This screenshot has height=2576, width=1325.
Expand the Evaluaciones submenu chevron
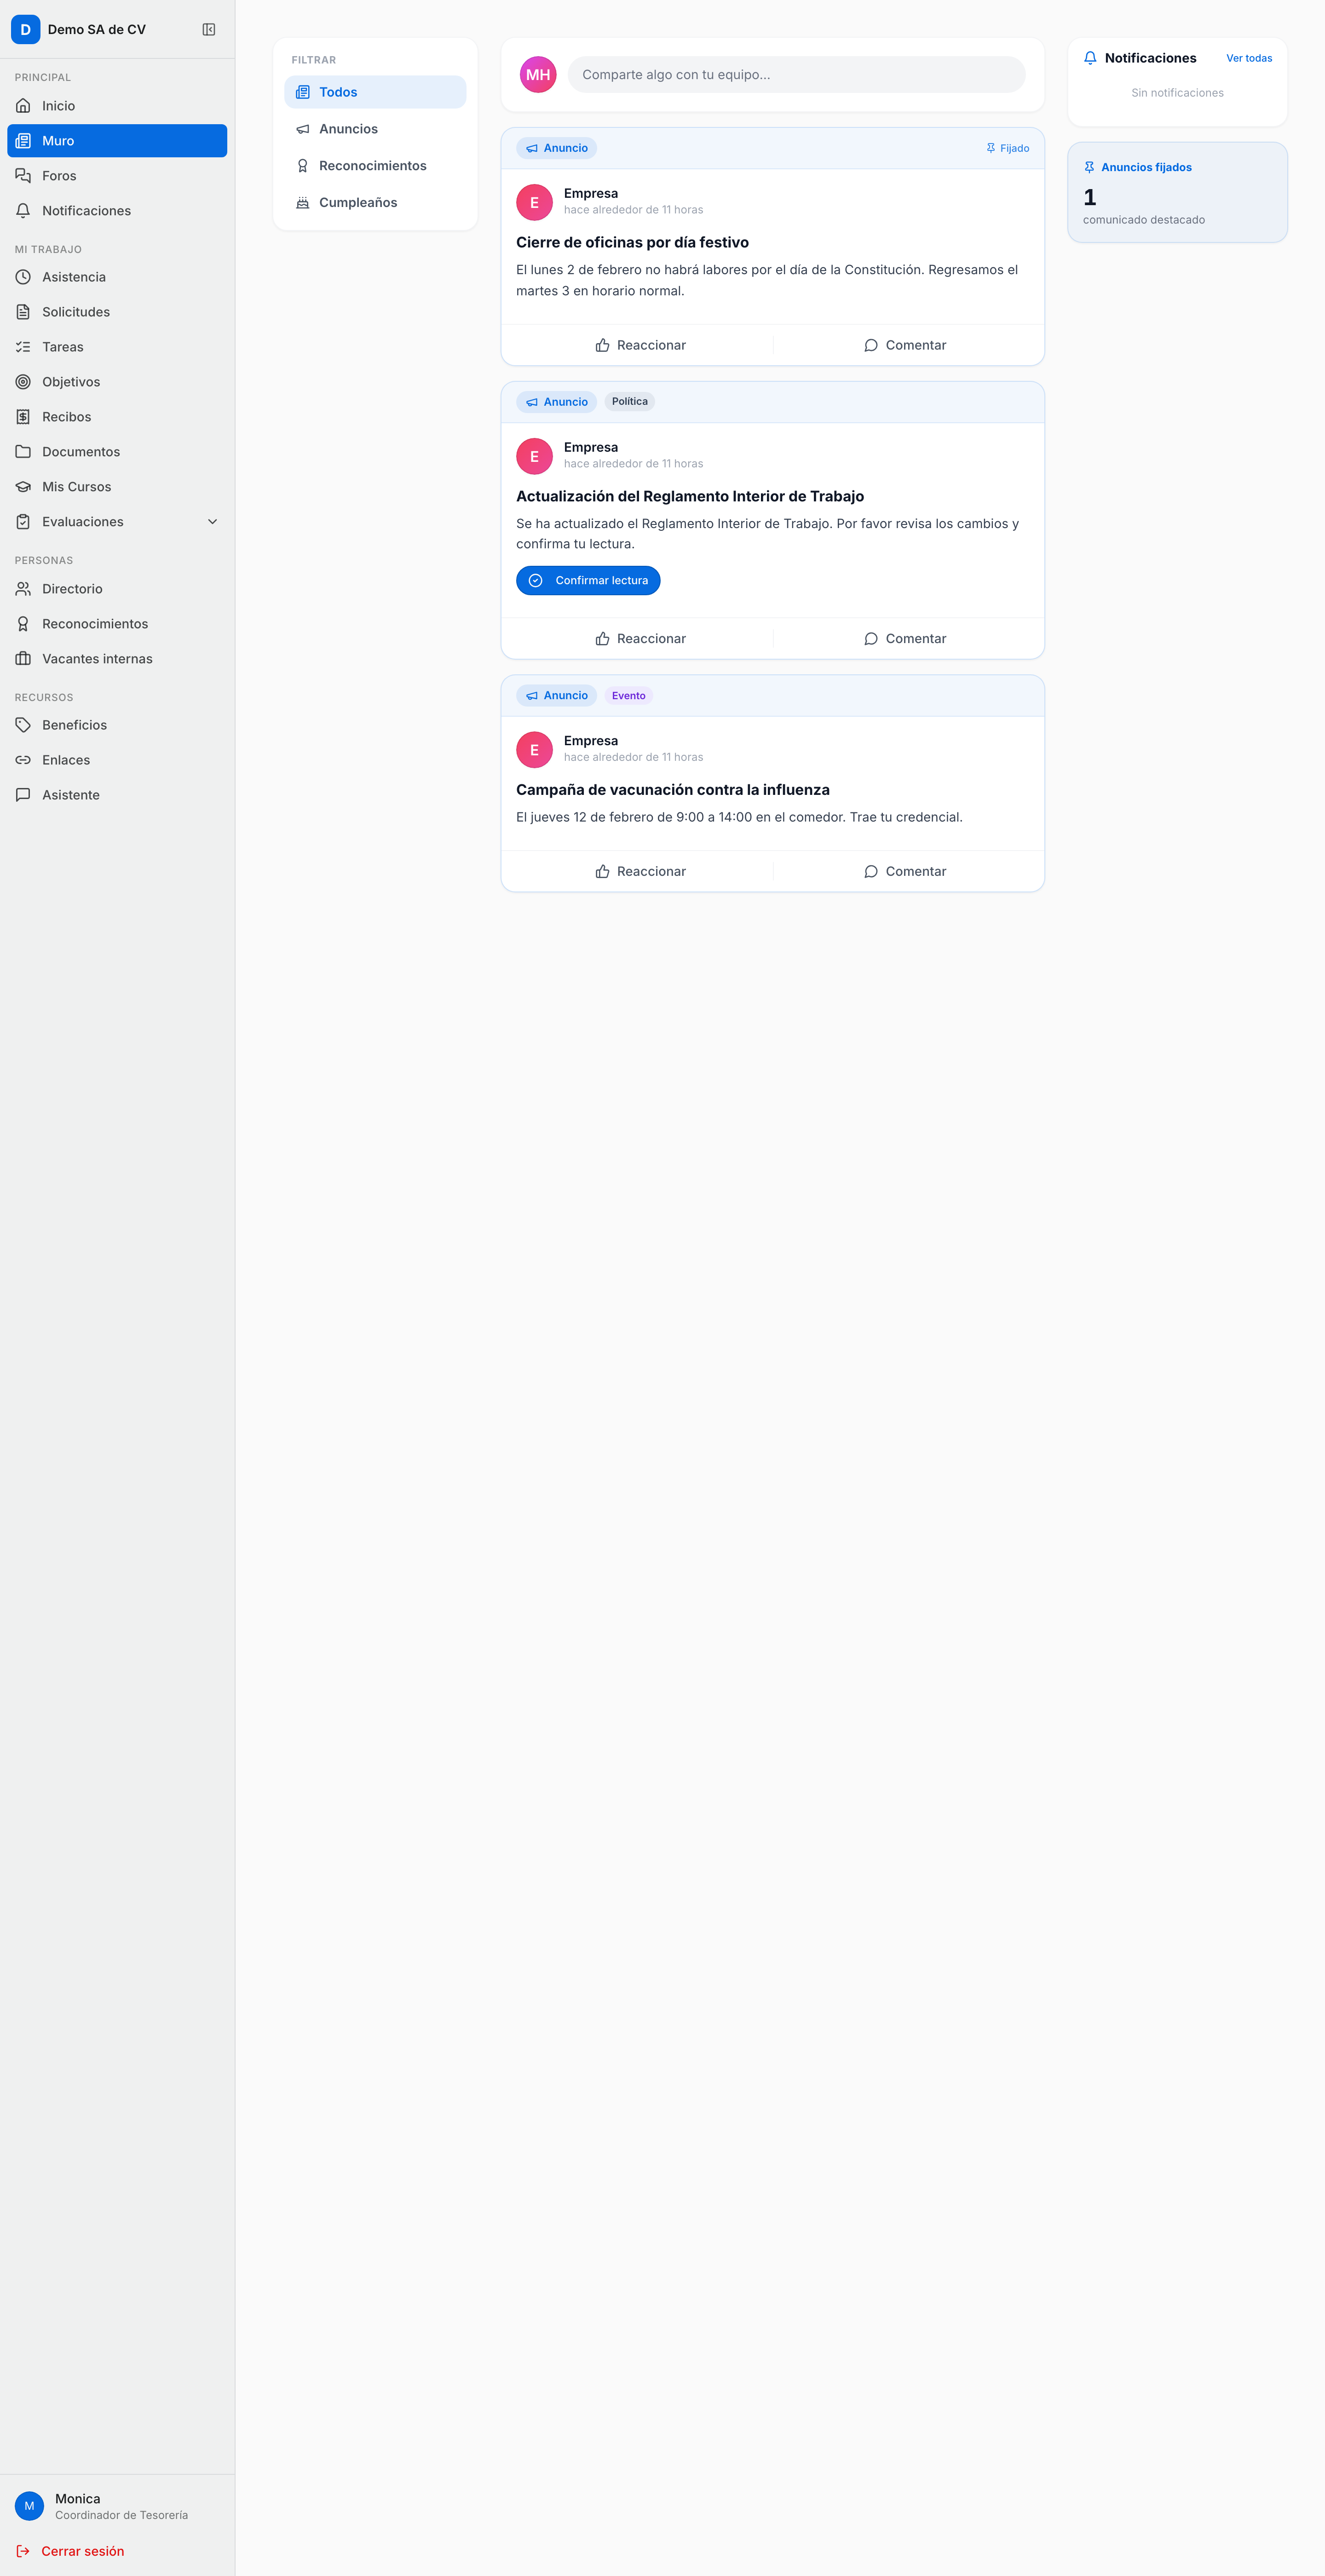(212, 522)
